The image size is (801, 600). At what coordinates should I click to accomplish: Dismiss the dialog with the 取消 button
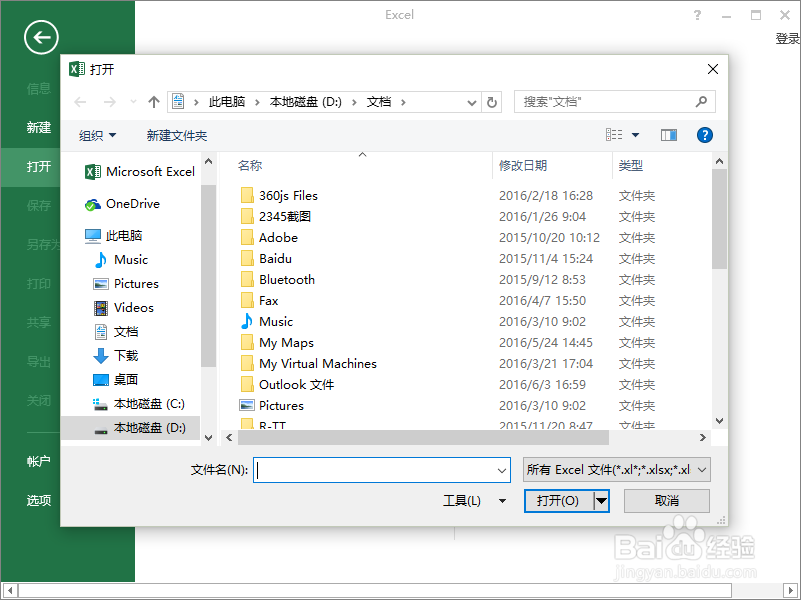coord(666,500)
